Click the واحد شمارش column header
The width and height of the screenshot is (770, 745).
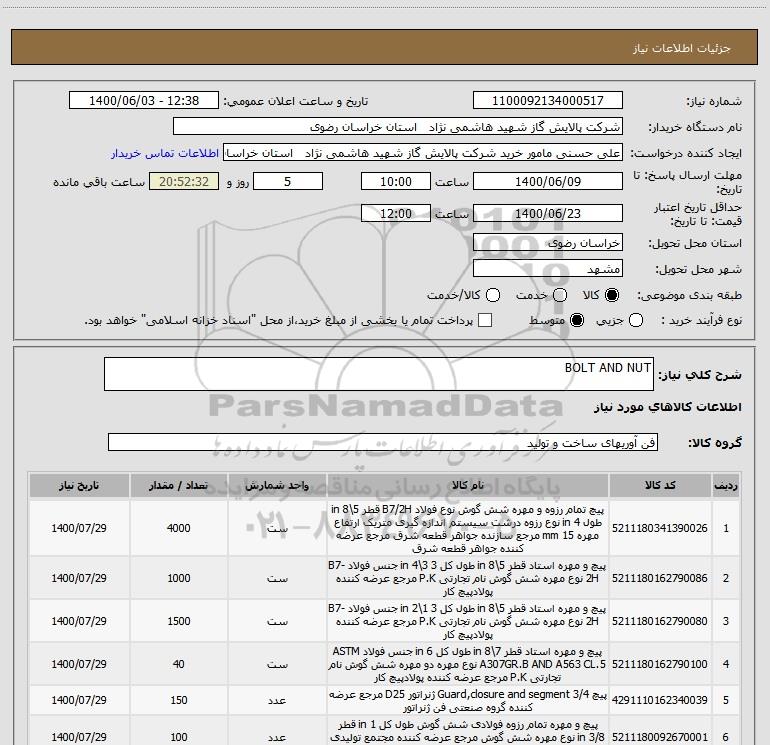click(x=277, y=486)
